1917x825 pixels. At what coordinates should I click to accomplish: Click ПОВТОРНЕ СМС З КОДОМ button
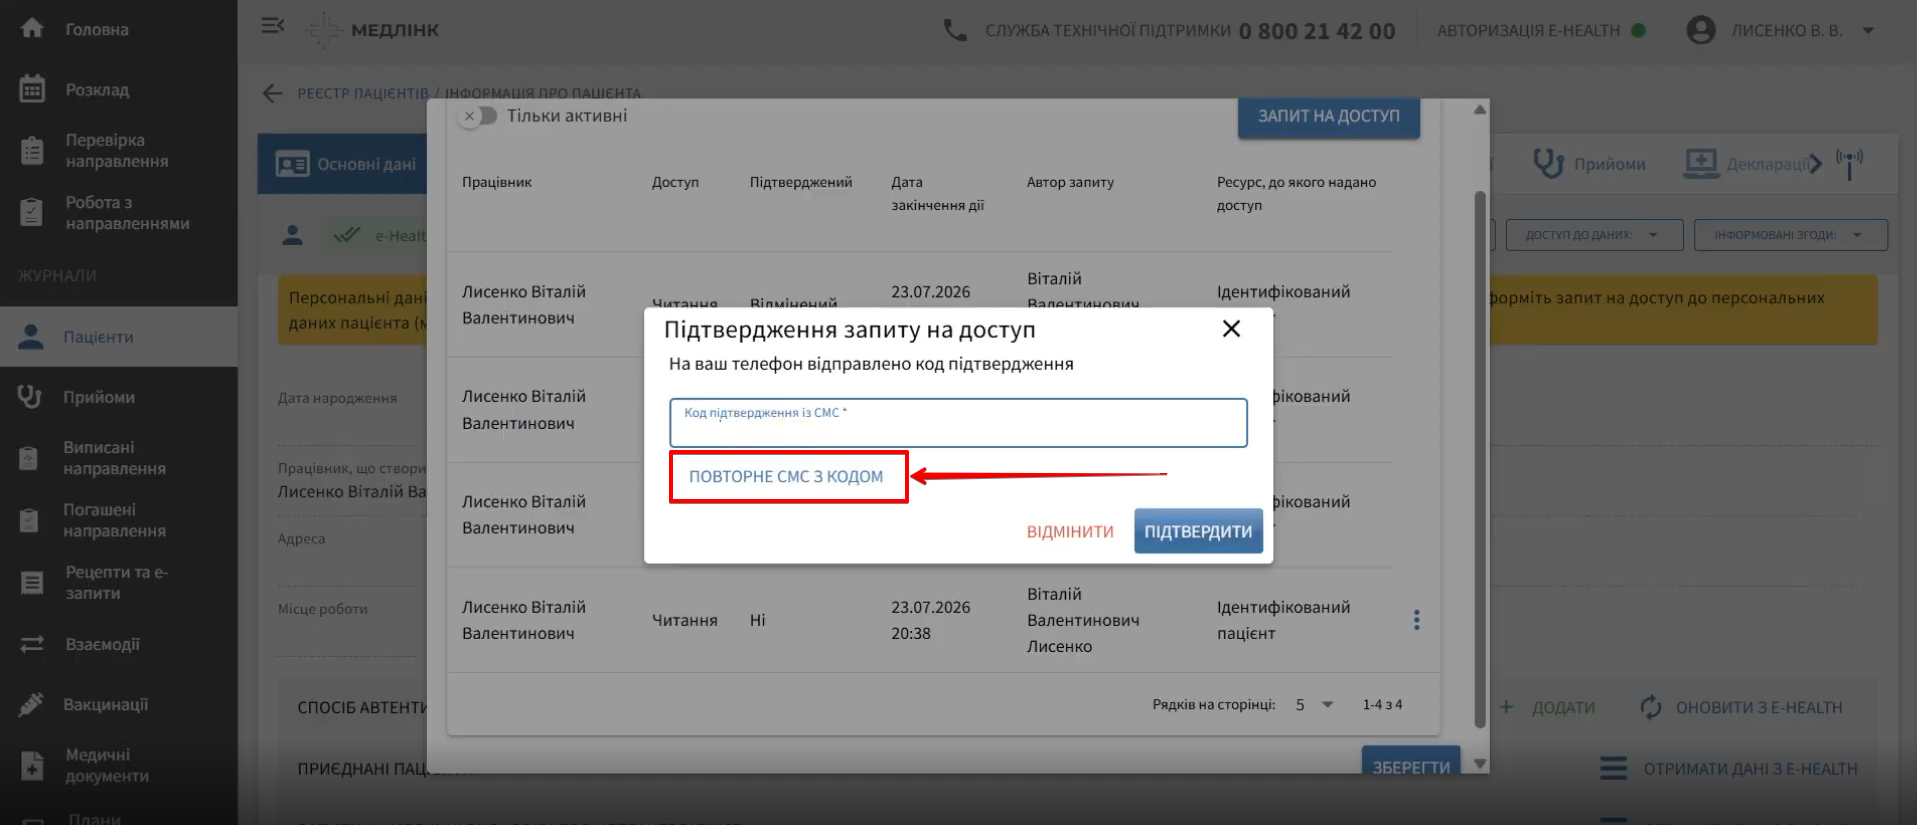786,477
